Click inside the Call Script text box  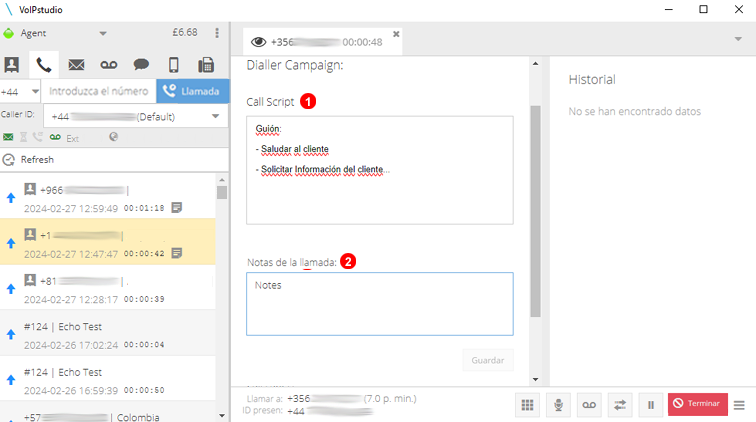click(x=379, y=170)
